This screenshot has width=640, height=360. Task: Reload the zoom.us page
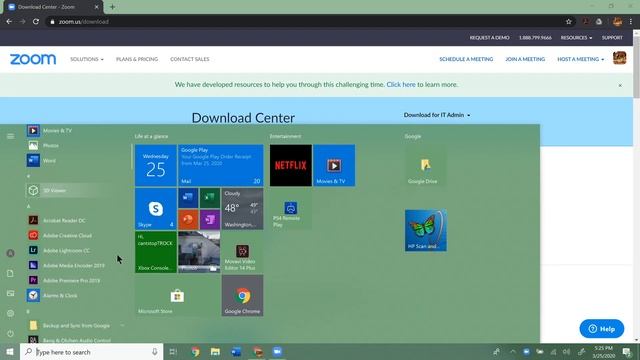click(x=36, y=22)
